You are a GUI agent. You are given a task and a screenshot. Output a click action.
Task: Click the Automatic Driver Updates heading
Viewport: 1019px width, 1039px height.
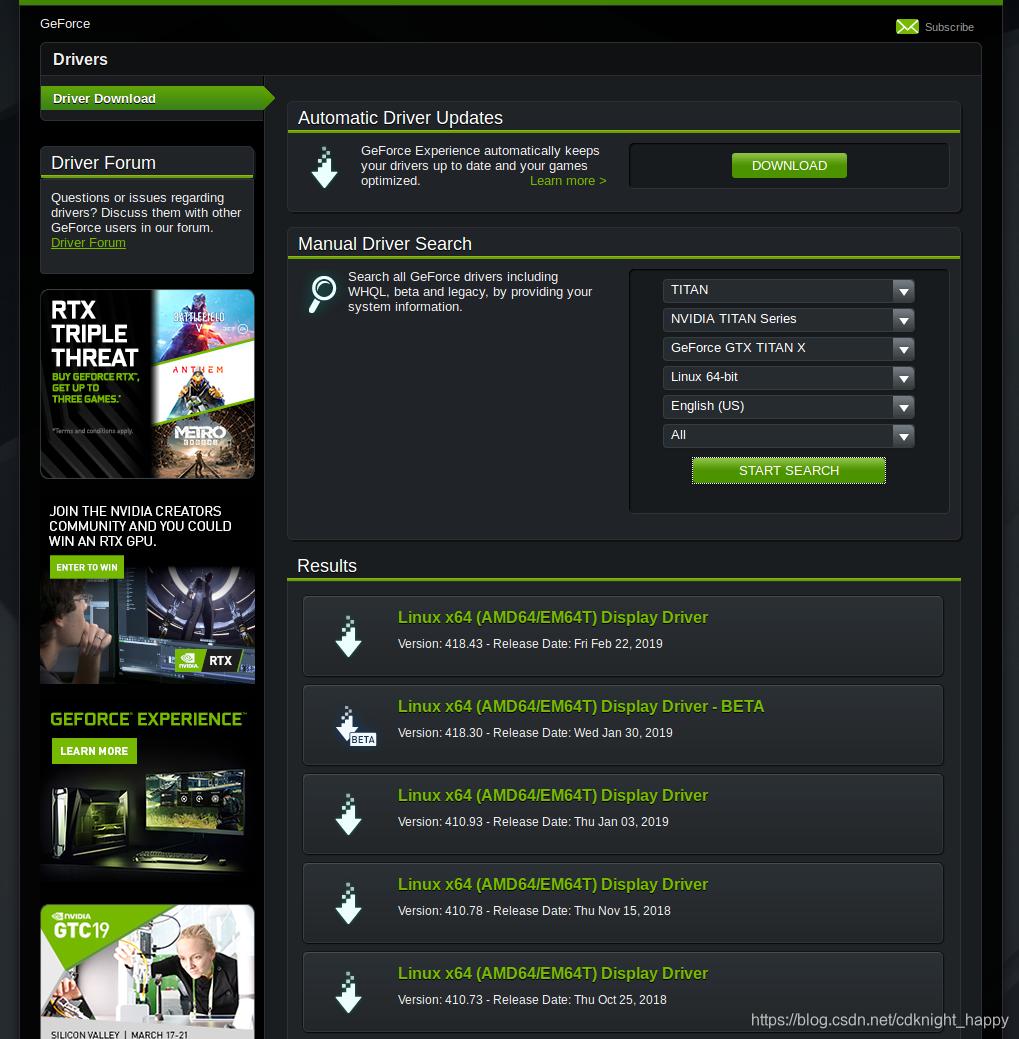tap(400, 118)
